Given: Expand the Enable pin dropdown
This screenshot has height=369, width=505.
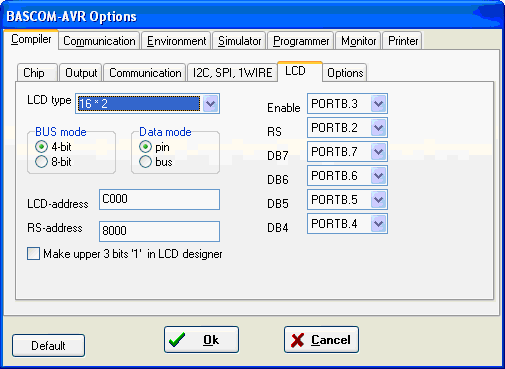Looking at the screenshot, I should point(378,104).
